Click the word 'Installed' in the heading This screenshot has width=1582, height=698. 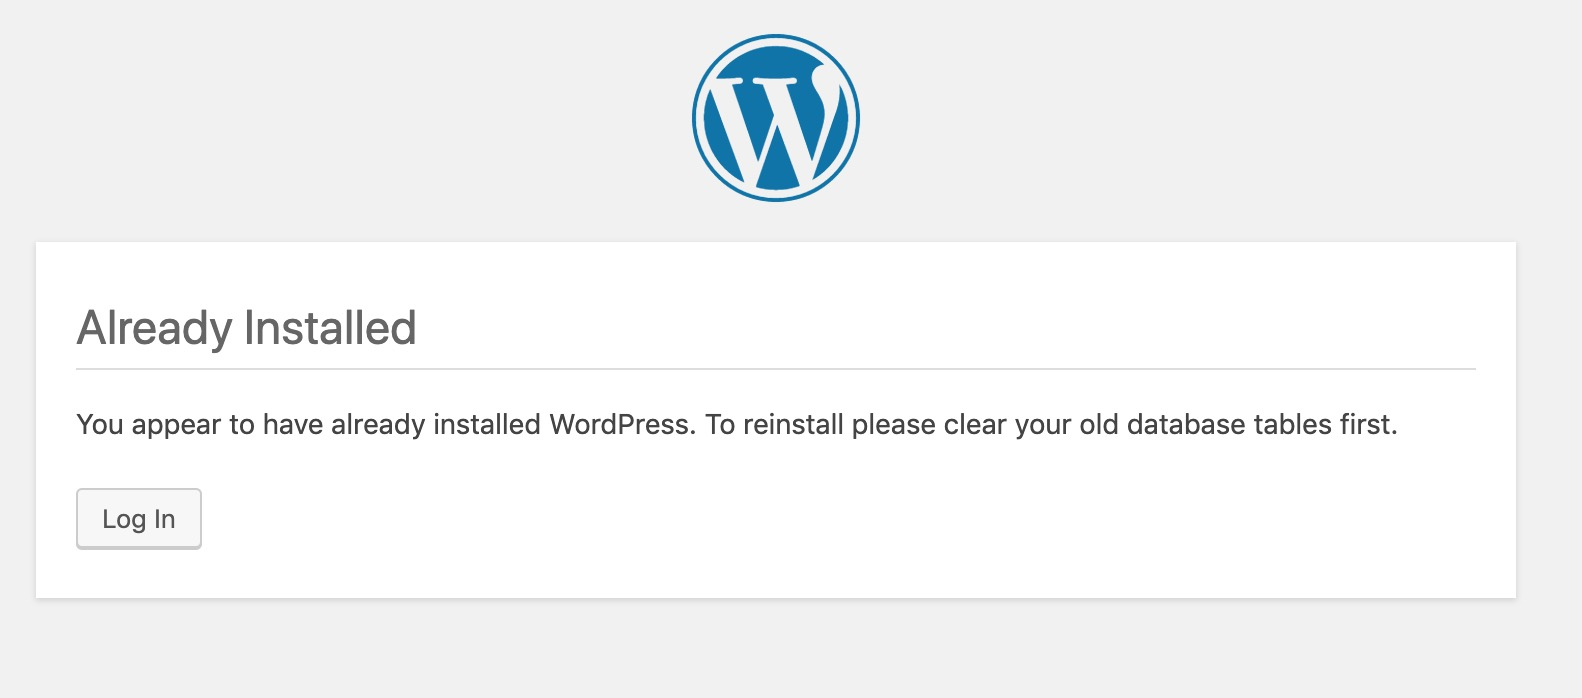(330, 328)
